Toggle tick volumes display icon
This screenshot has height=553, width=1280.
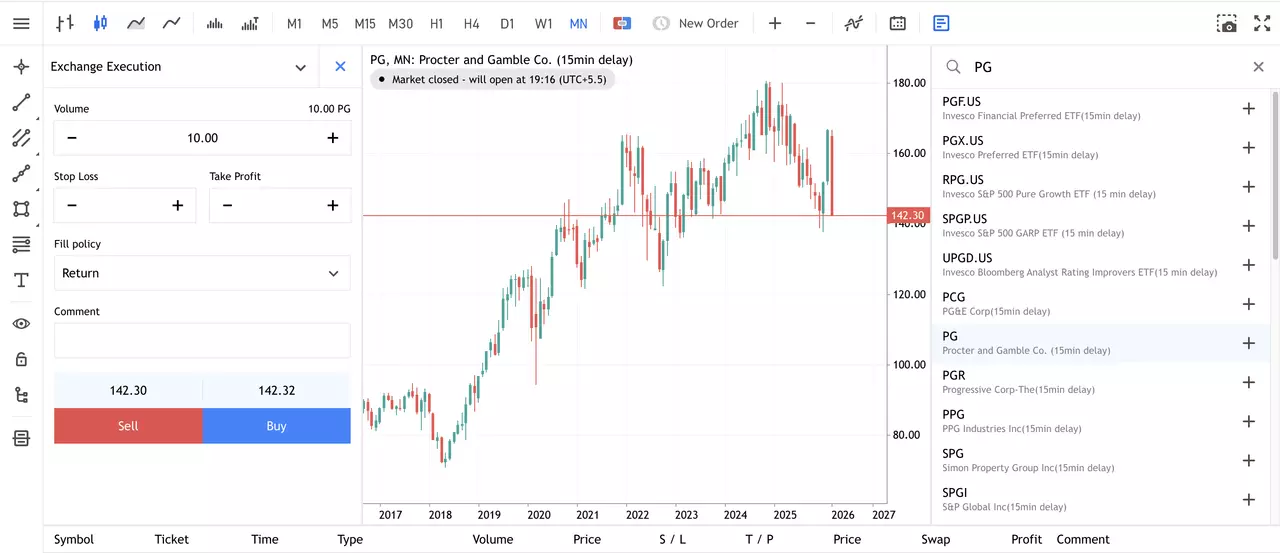[x=214, y=23]
